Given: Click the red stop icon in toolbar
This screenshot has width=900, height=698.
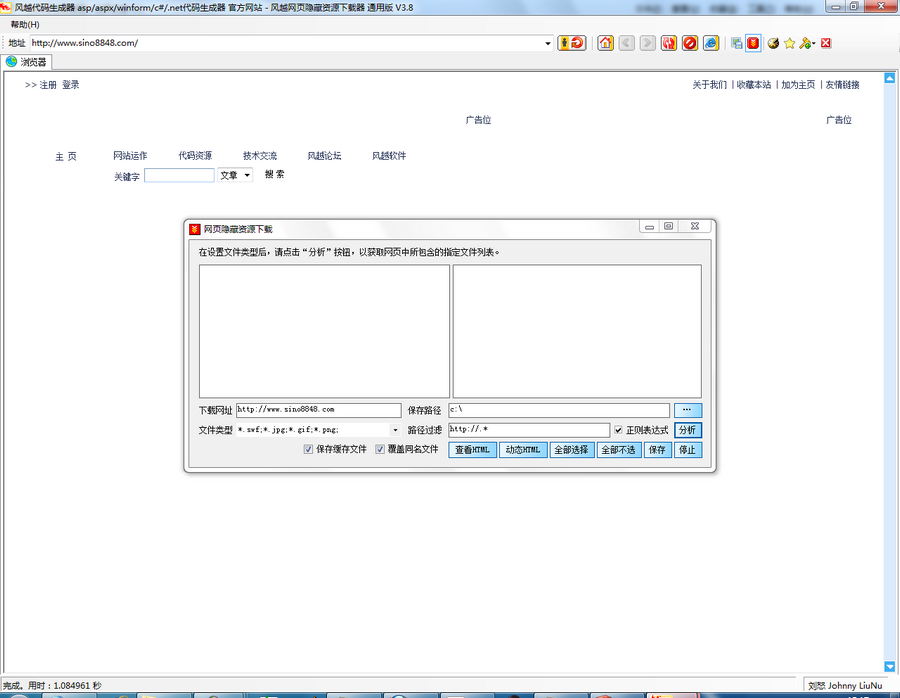Looking at the screenshot, I should [689, 43].
